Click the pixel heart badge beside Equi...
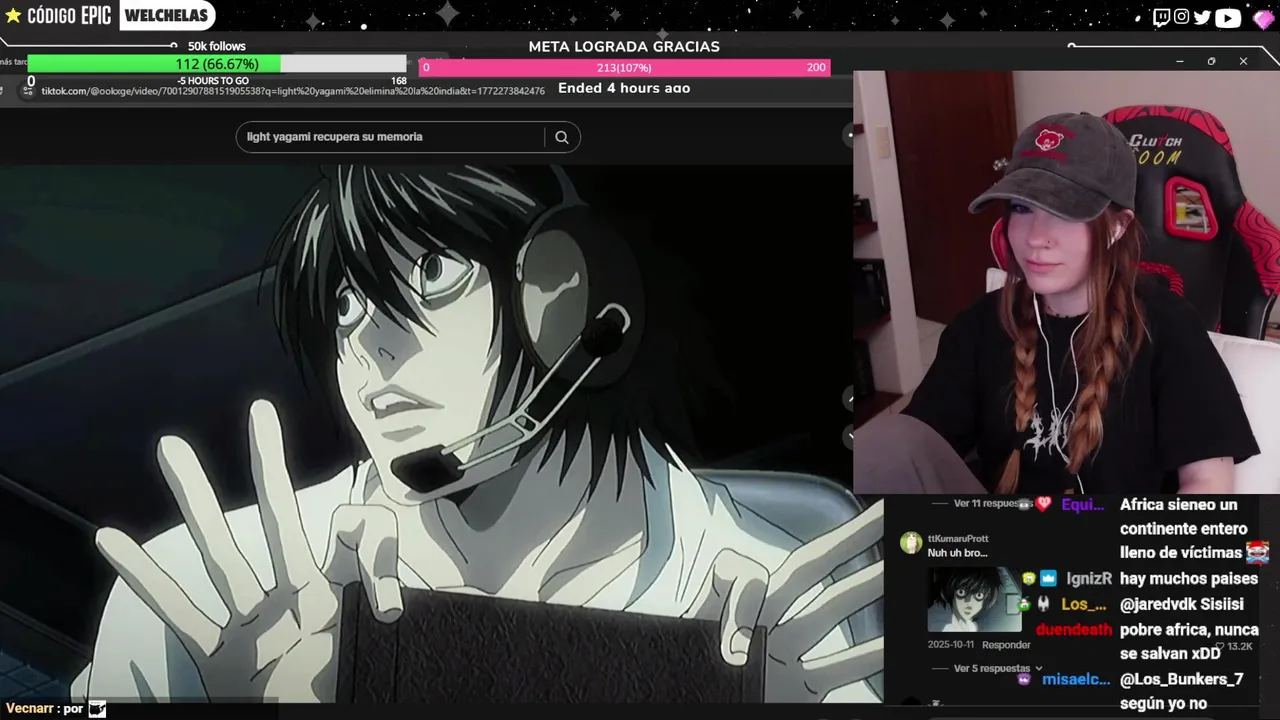Image resolution: width=1280 pixels, height=720 pixels. point(1044,504)
